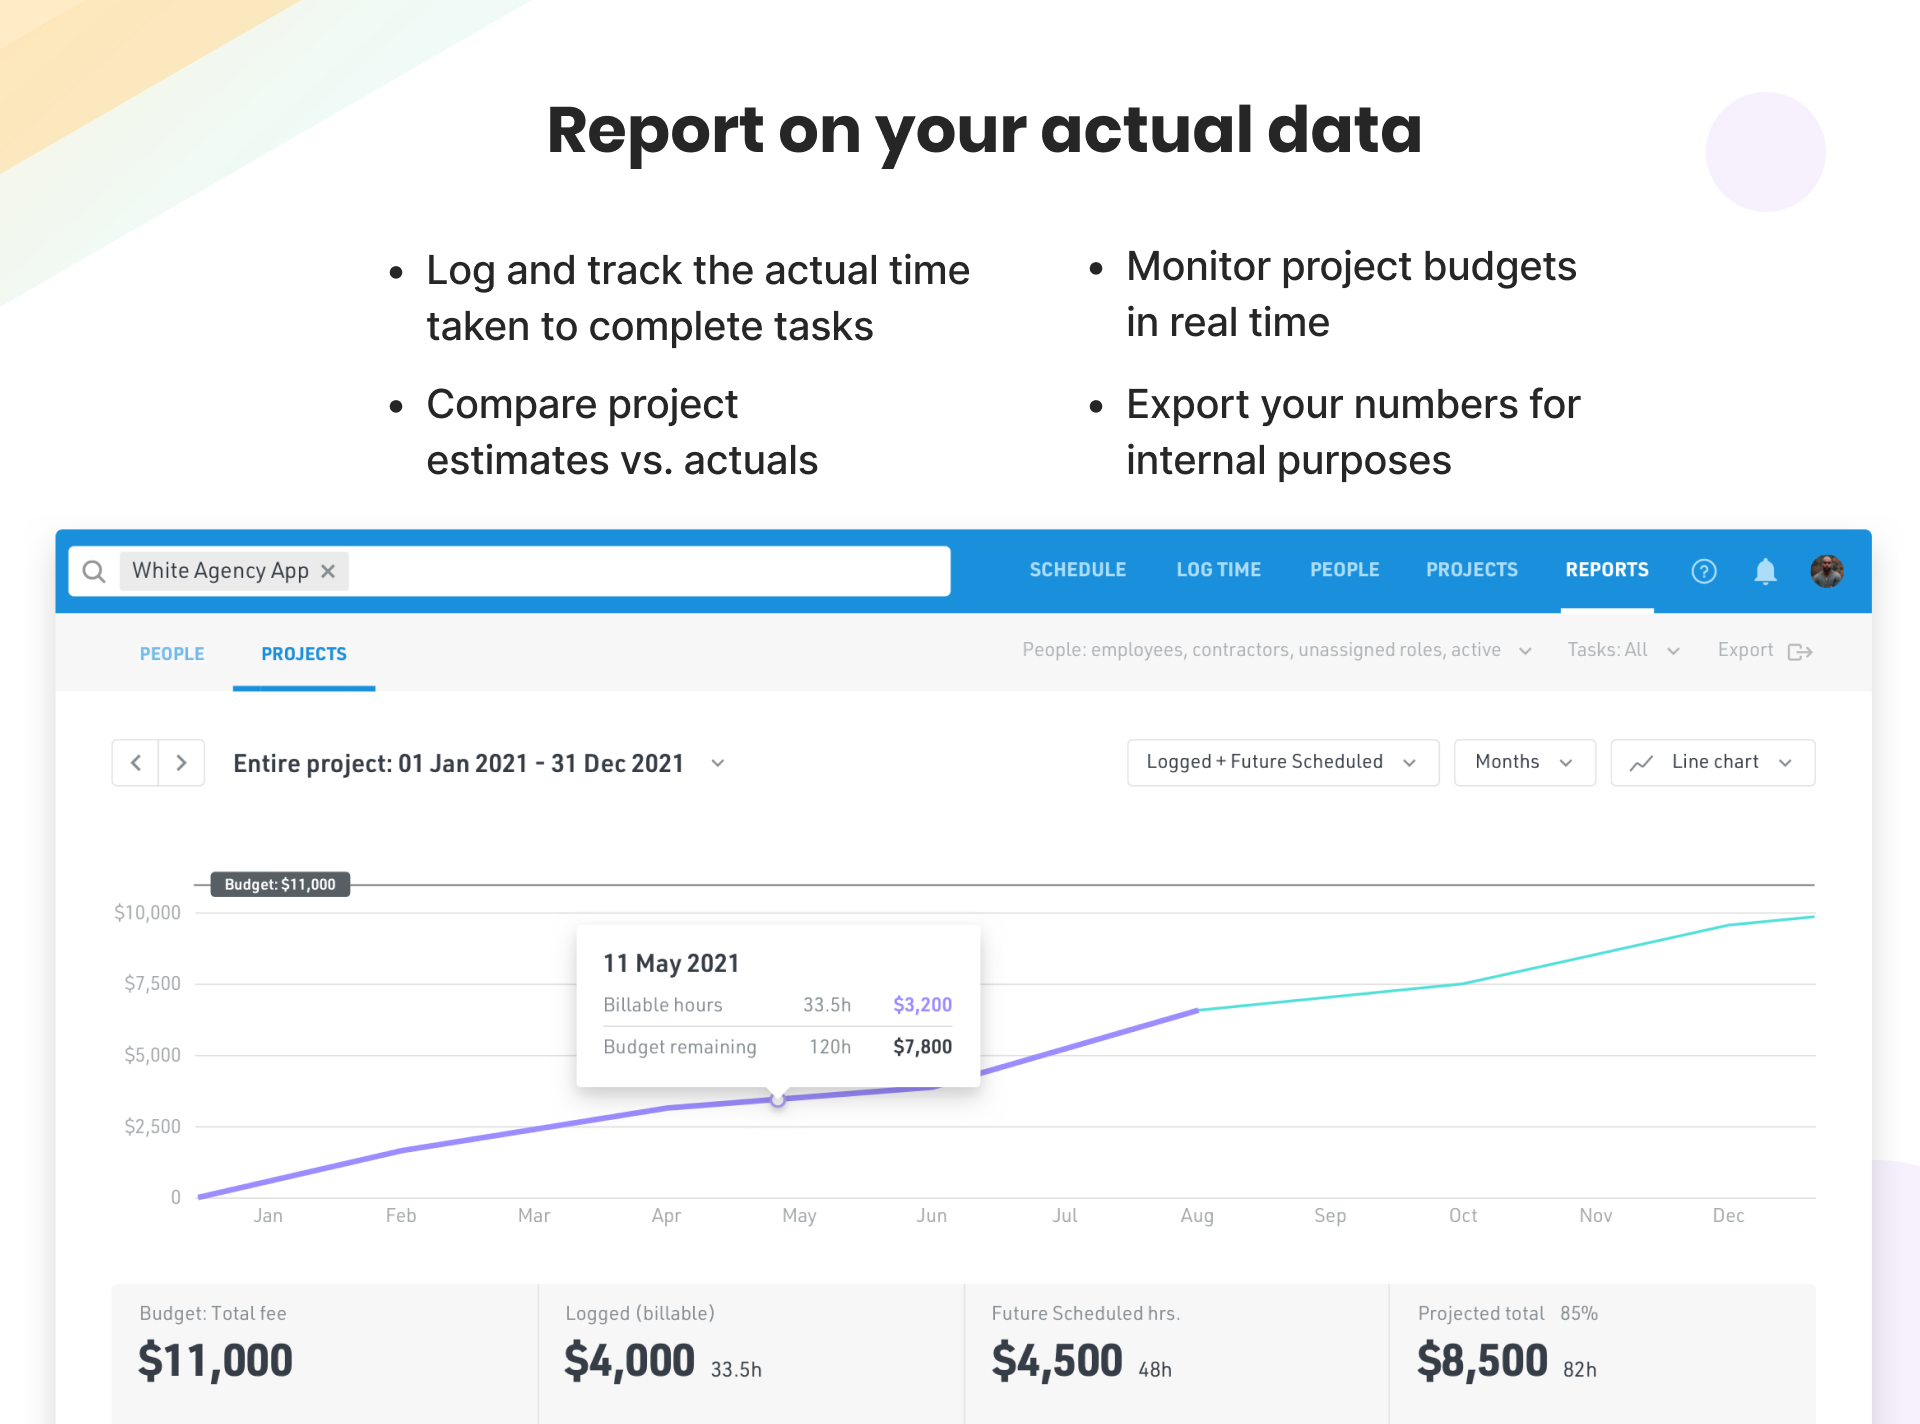Click the May data point on chart
This screenshot has height=1424, width=1920.
777,1100
